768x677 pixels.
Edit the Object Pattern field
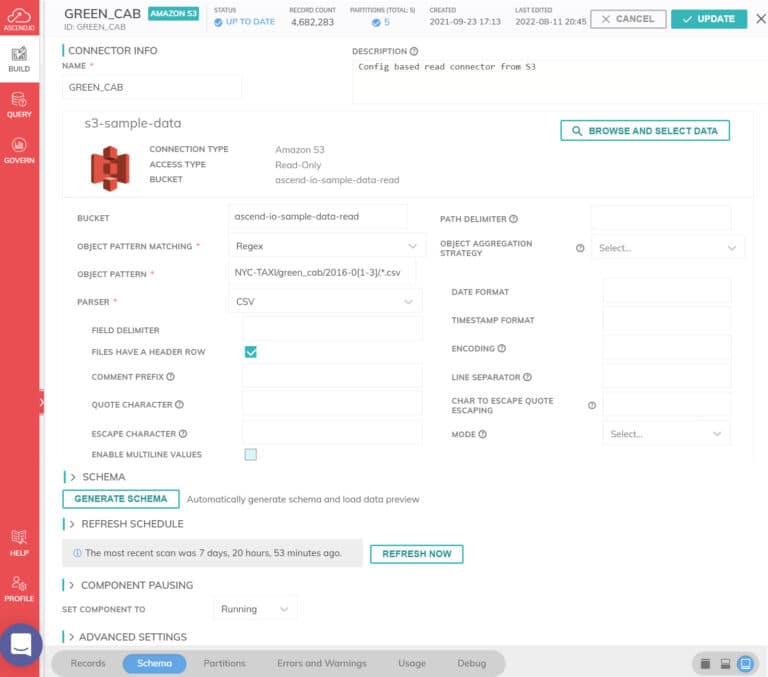coord(321,273)
